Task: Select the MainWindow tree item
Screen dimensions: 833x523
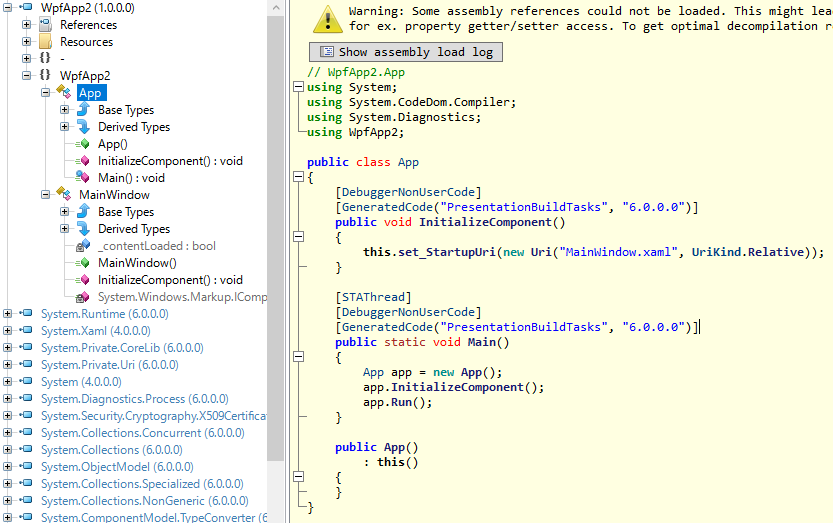Action: point(114,195)
